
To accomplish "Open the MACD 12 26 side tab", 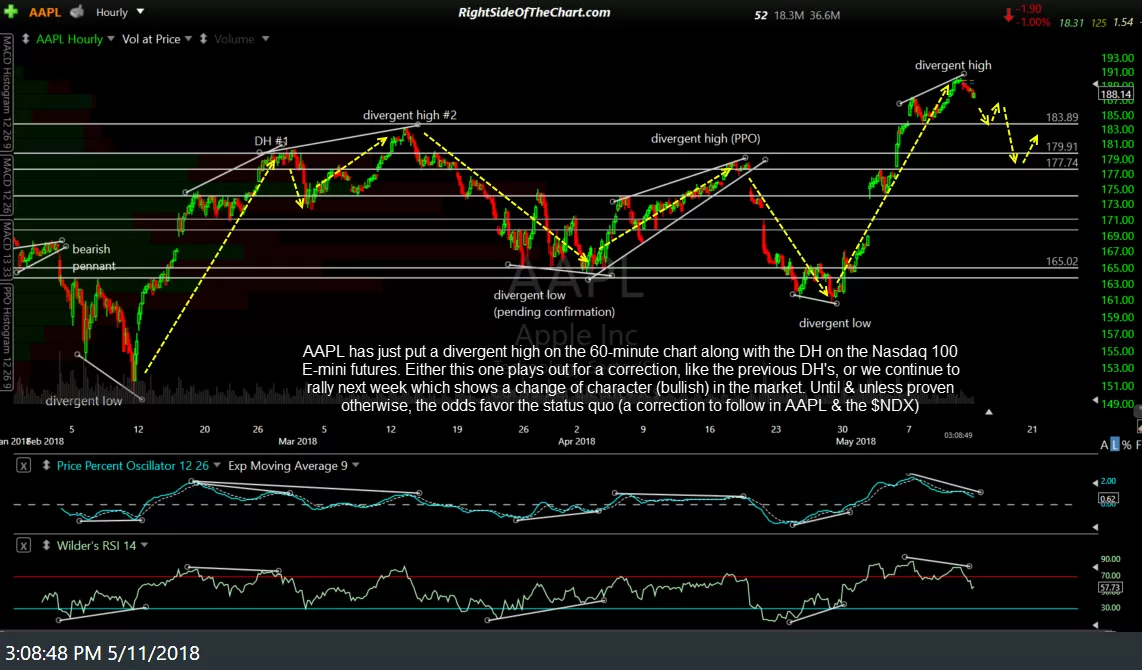I will coord(6,185).
